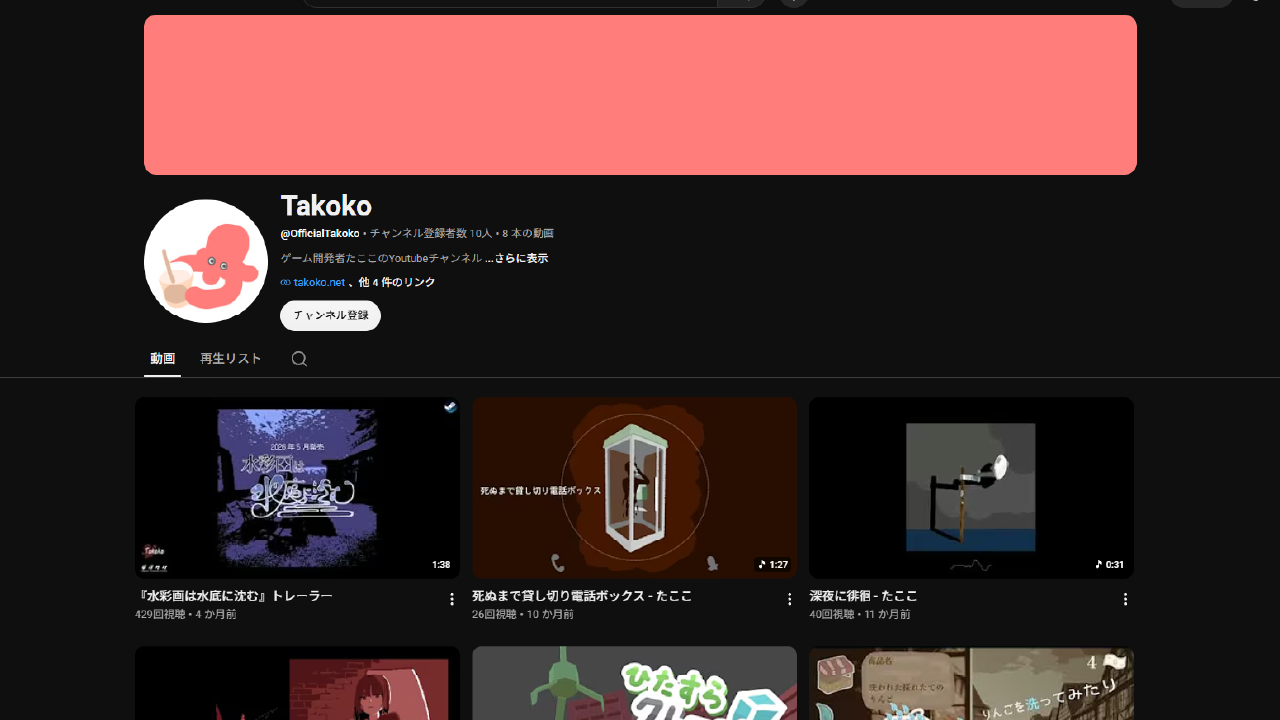1280x720 pixels.
Task: Click the Takoko channel name heading
Action: coord(326,206)
